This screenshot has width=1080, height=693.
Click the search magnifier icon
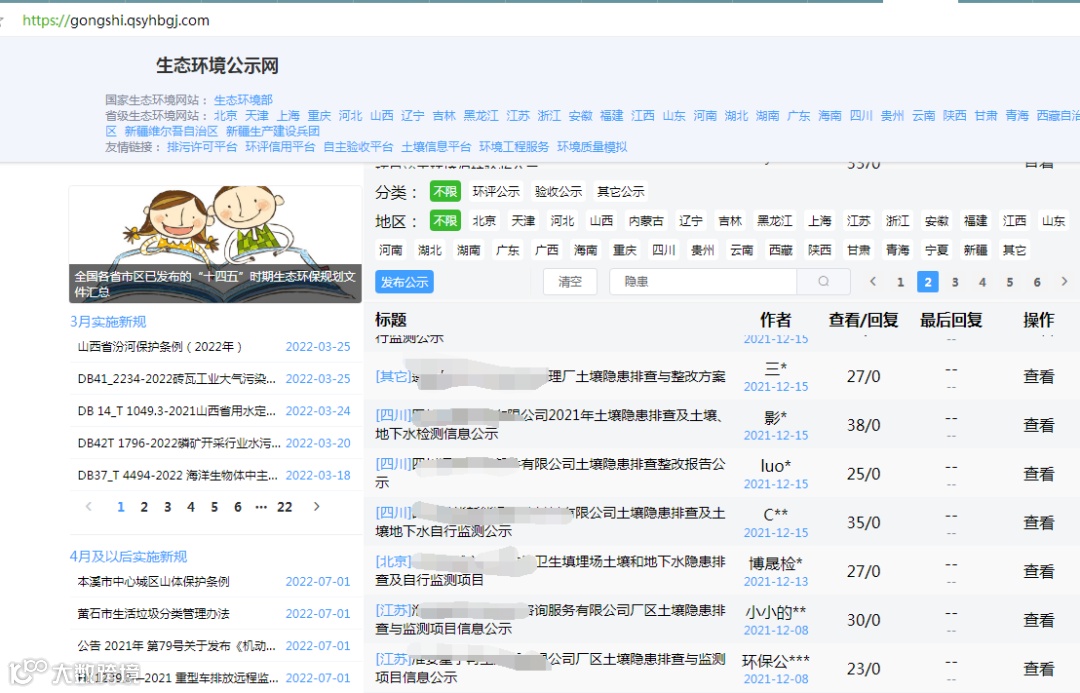coord(824,281)
